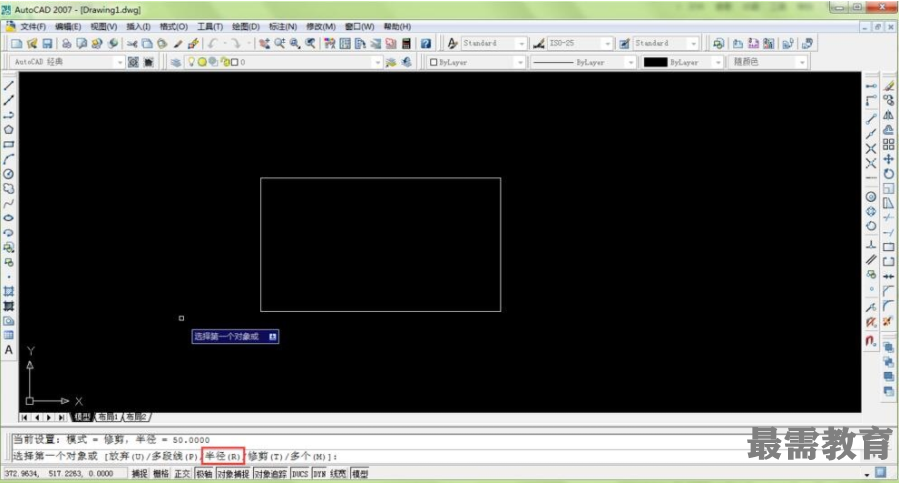
Task: Select the Rotate tool in Modify toolbar
Action: point(889,174)
